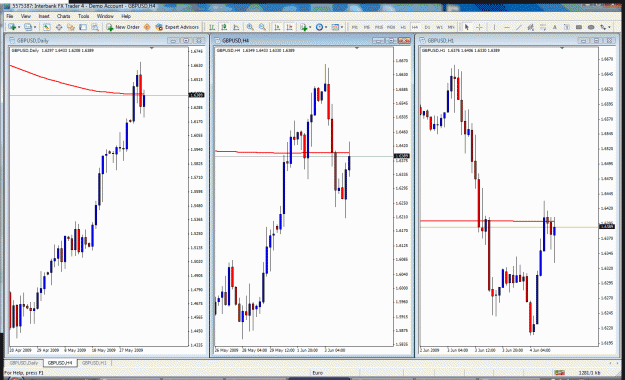Set timeframe to M30
The height and width of the screenshot is (380, 625).
[391, 27]
